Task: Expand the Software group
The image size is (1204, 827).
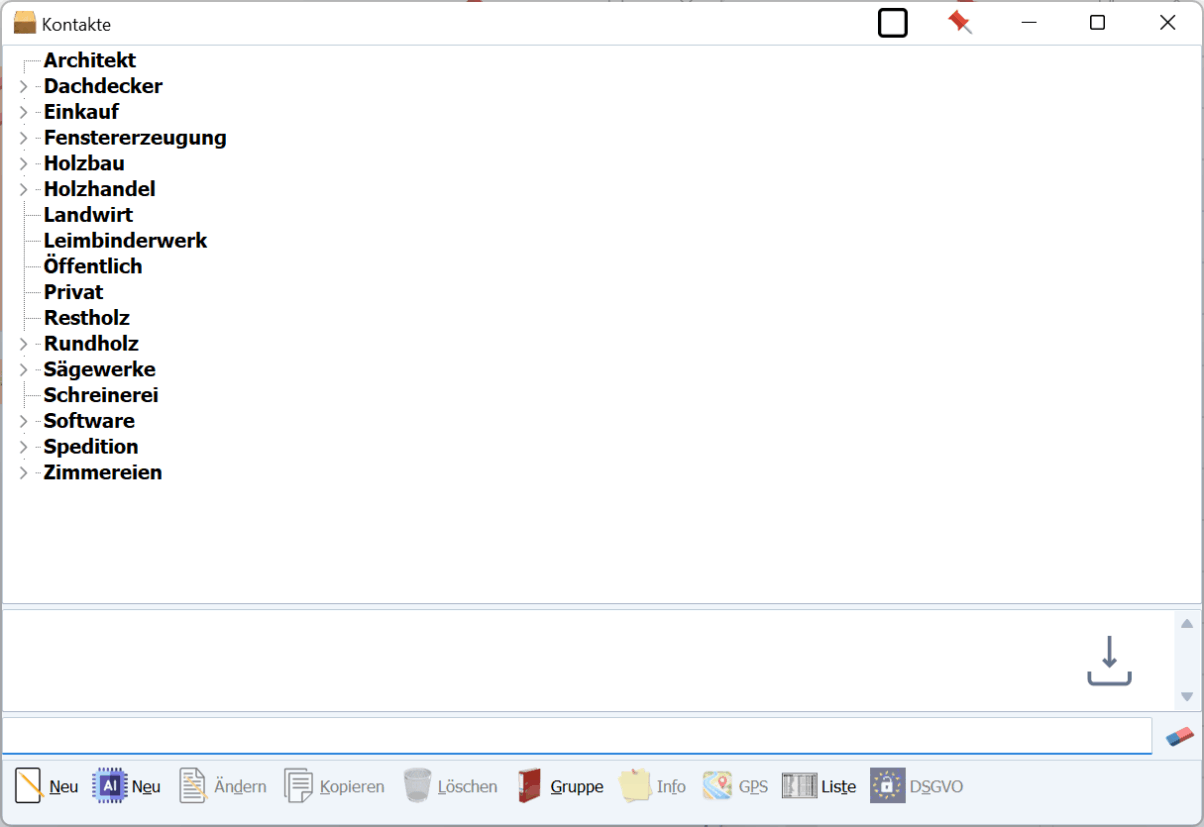Action: 24,421
